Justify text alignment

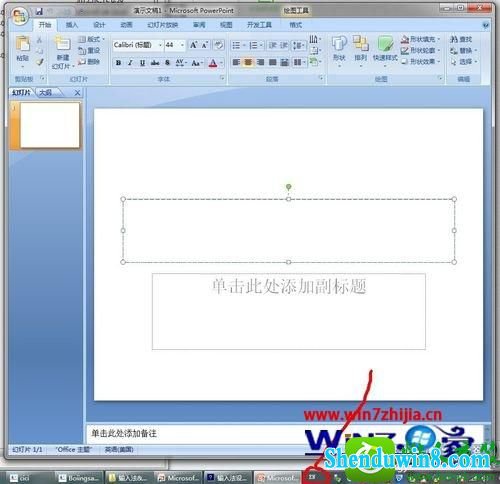coord(273,62)
